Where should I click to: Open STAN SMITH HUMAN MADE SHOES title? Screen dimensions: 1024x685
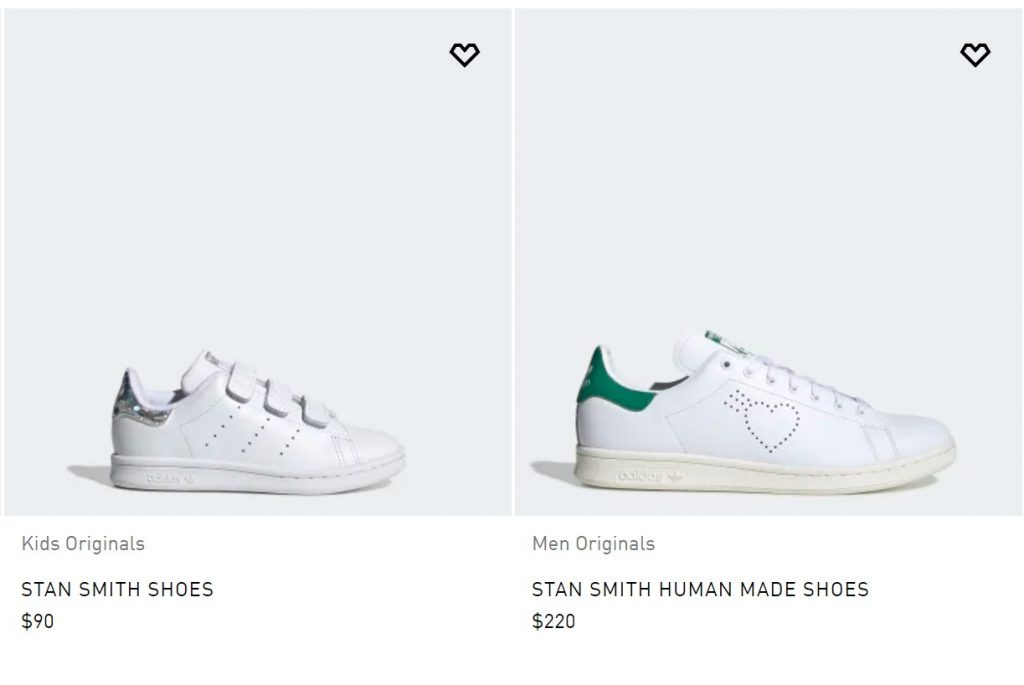[x=700, y=589]
